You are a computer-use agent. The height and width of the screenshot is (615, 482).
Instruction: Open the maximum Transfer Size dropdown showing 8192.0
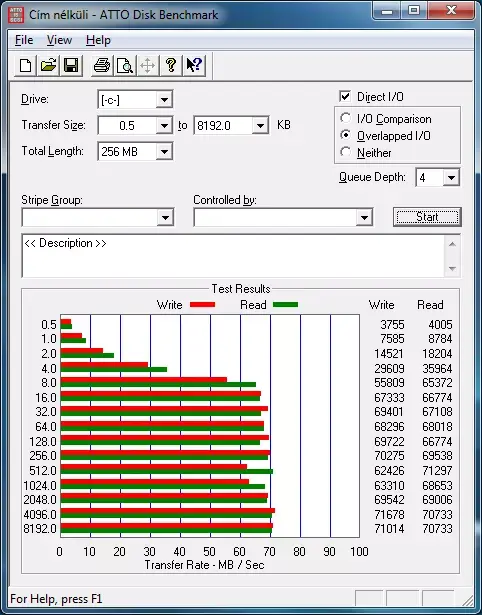[x=260, y=126]
